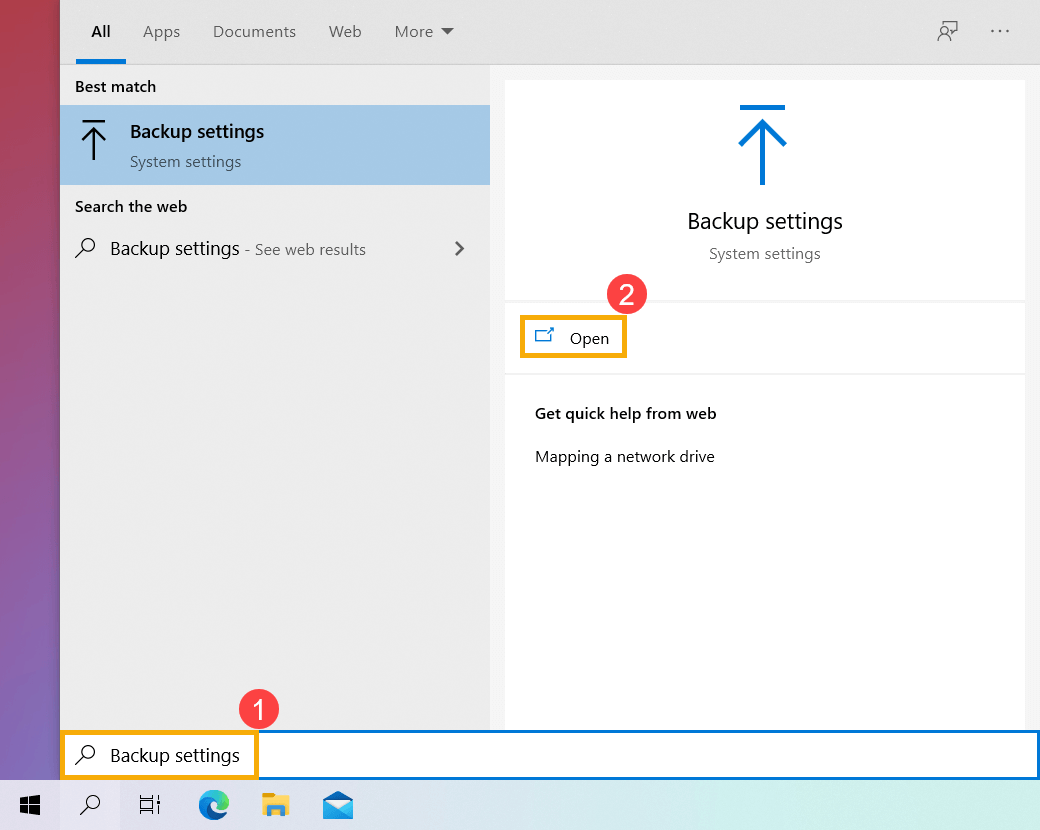Launch the Mail app from the taskbar
Image resolution: width=1040 pixels, height=830 pixels.
337,805
